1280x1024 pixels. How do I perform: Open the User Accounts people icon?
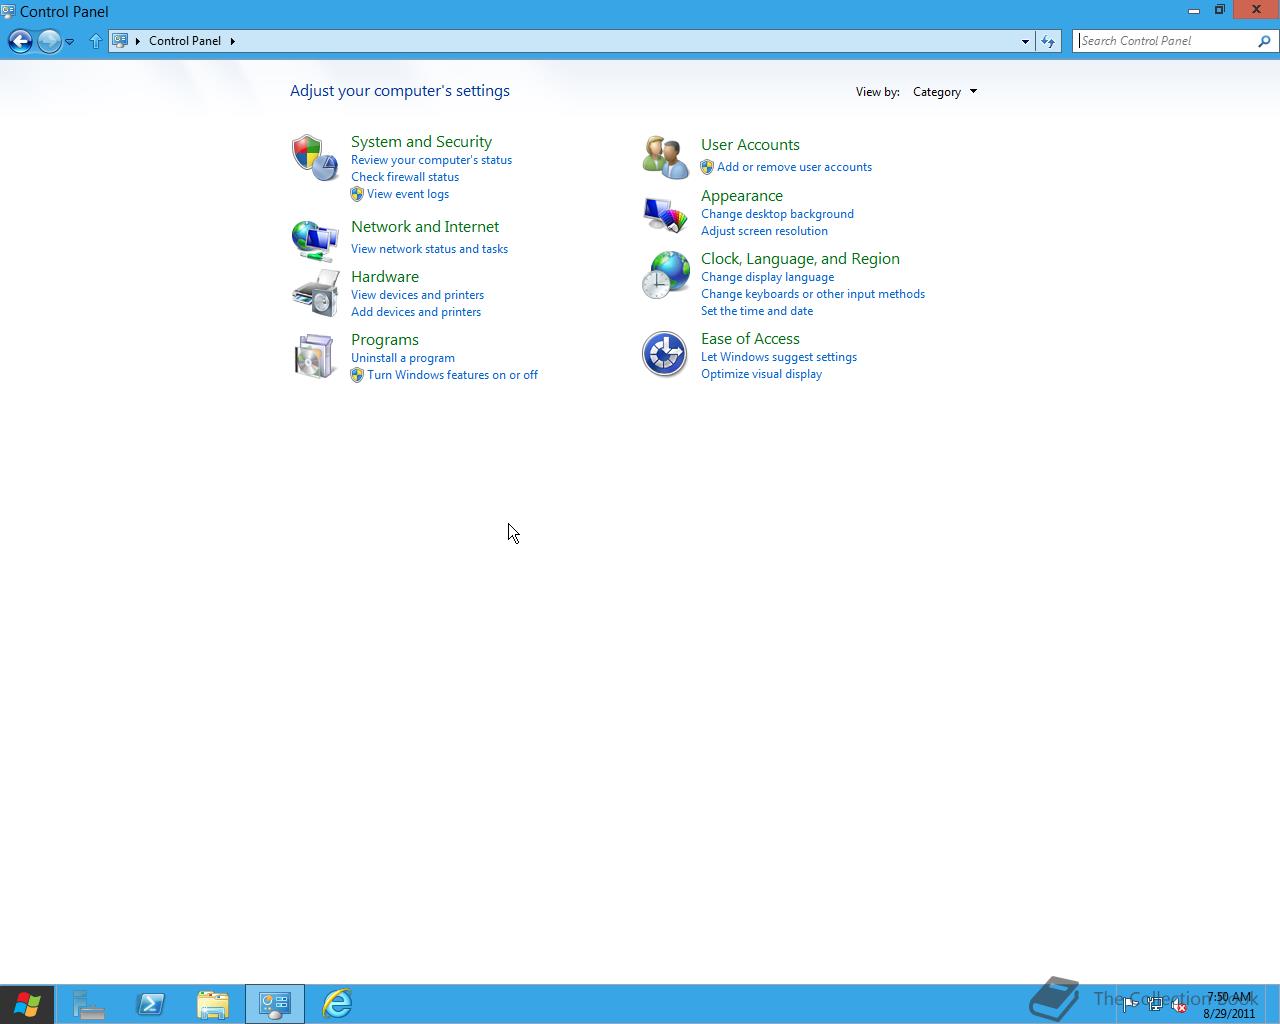(665, 157)
